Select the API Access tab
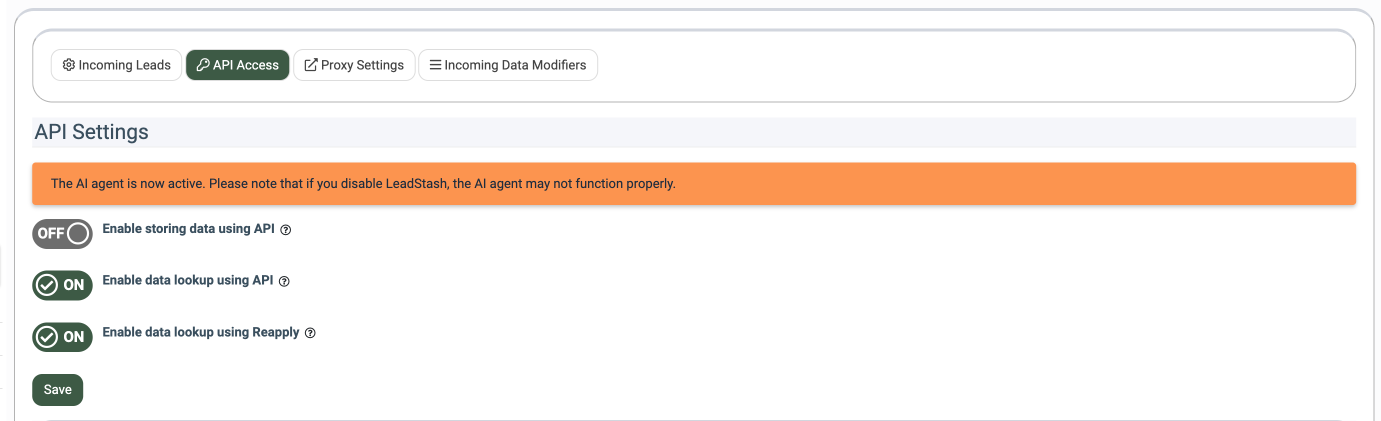The height and width of the screenshot is (421, 1381). tap(238, 65)
